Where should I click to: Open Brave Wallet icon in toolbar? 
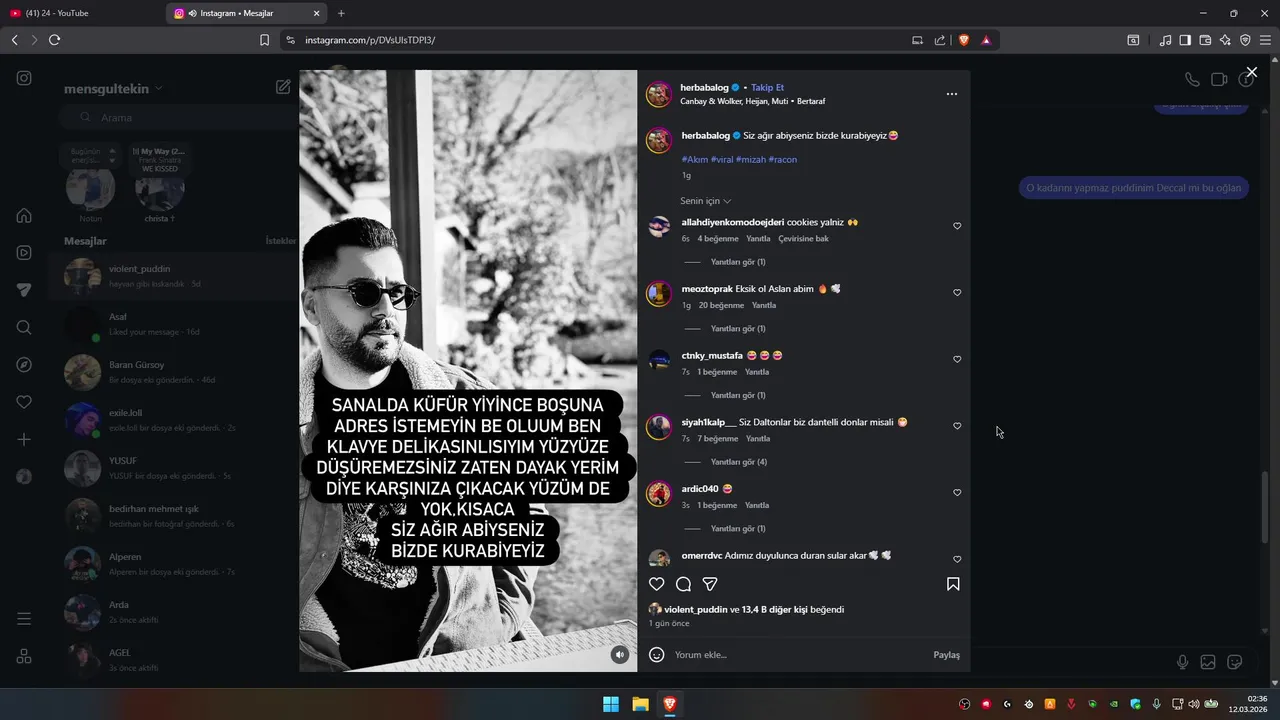tap(1205, 40)
